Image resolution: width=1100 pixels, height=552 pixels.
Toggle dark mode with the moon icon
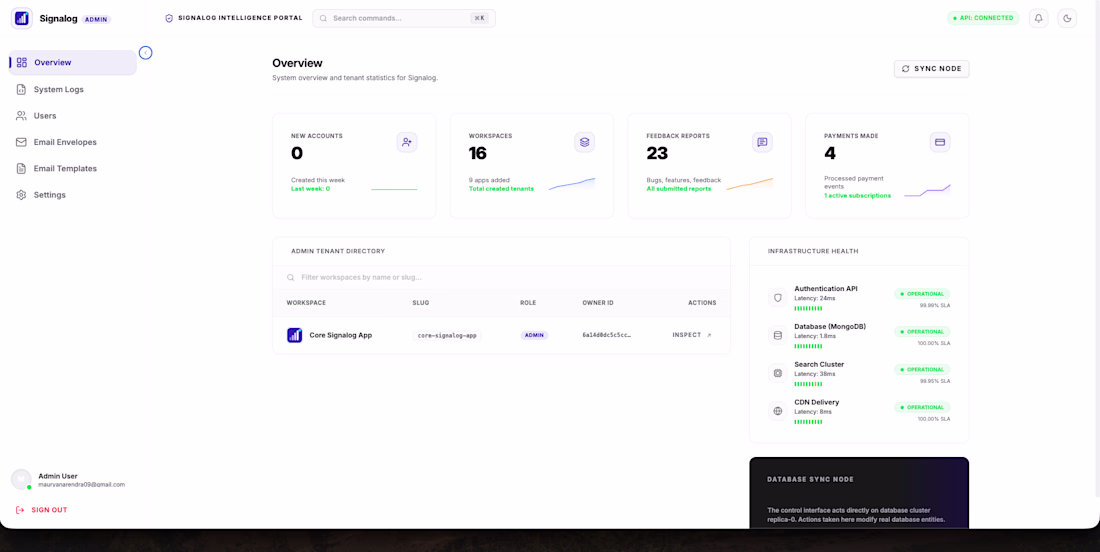(1067, 18)
